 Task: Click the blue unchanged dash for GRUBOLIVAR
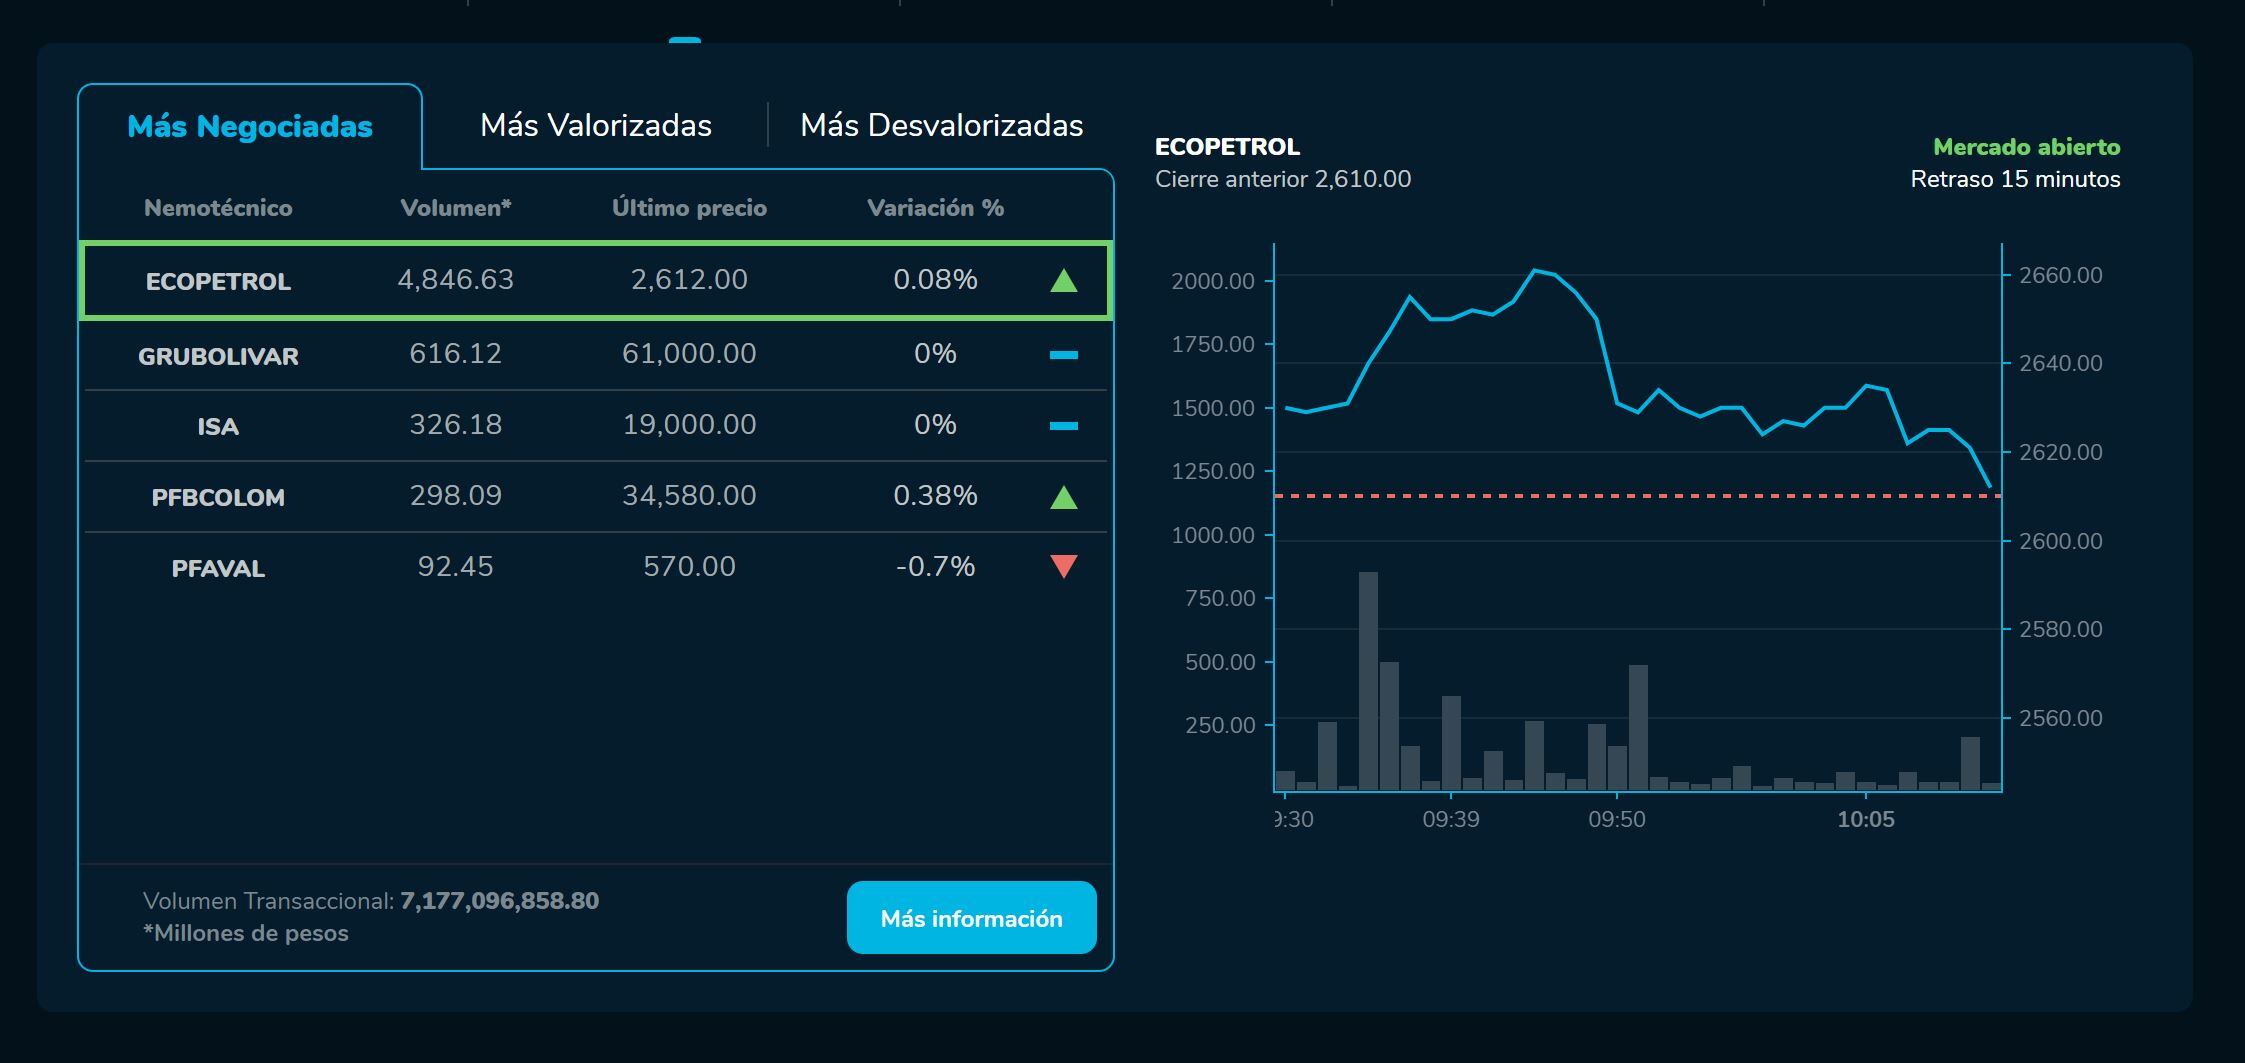tap(1063, 355)
